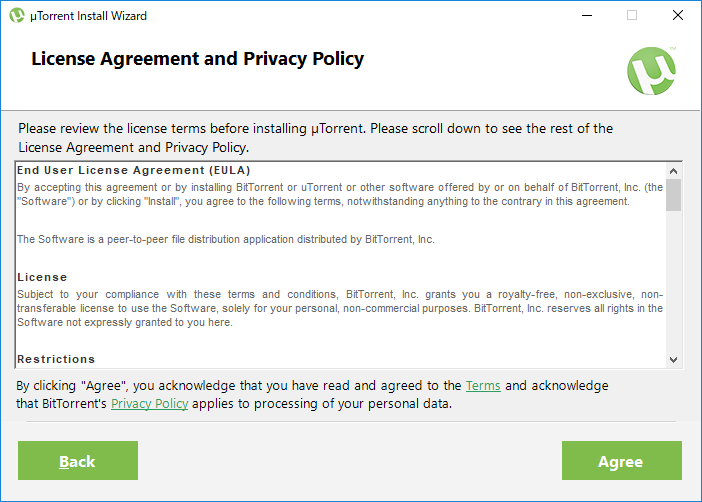Click the large green µTorrent logo

651,71
